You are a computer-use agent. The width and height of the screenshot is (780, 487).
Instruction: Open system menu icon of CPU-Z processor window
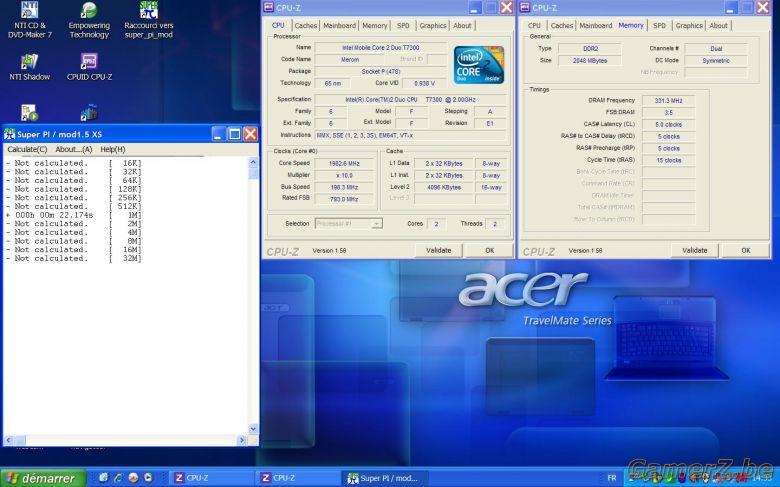pyautogui.click(x=269, y=7)
